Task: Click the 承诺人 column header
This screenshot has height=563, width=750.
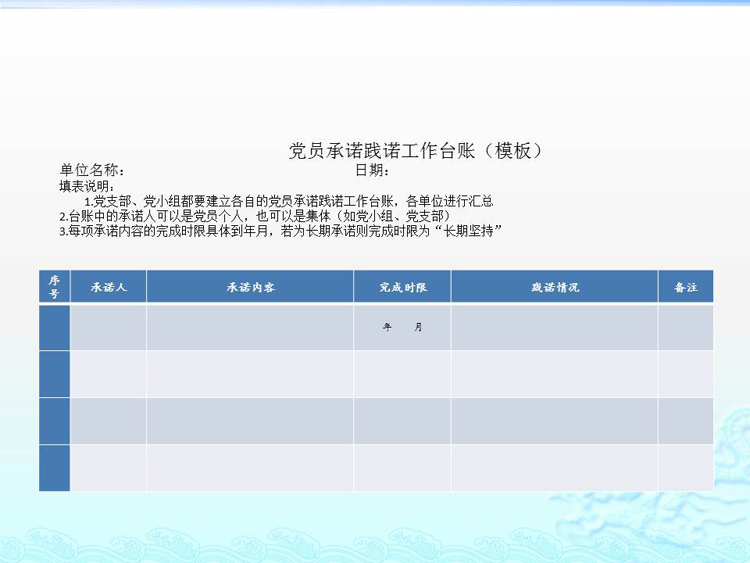Action: coord(109,287)
